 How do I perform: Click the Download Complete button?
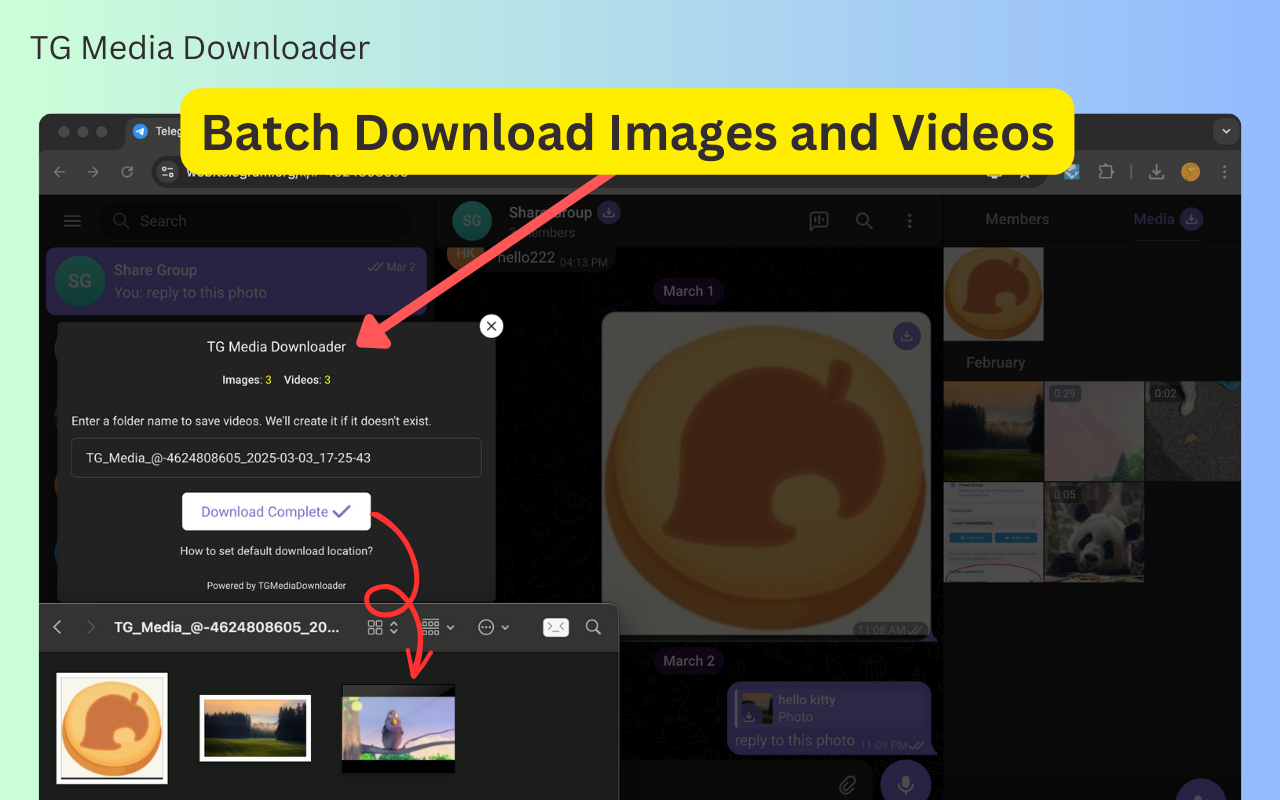coord(276,511)
